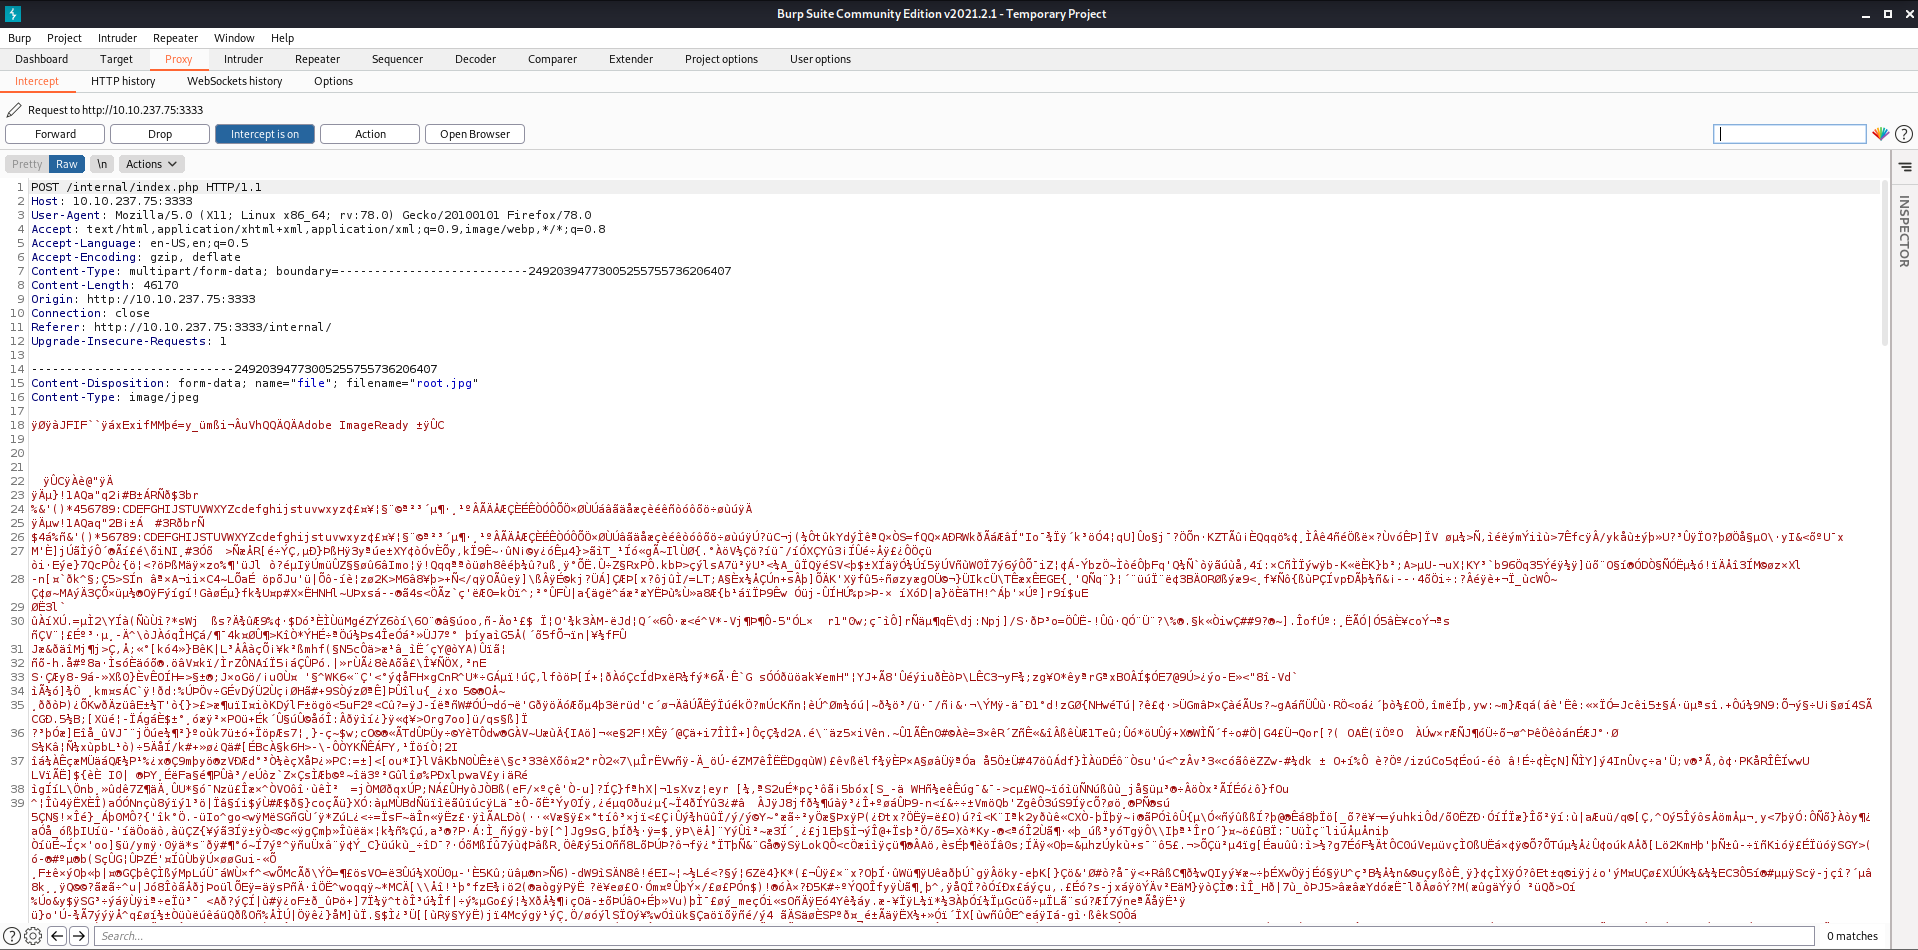Switch to Raw message view
This screenshot has height=950, width=1918.
67,164
